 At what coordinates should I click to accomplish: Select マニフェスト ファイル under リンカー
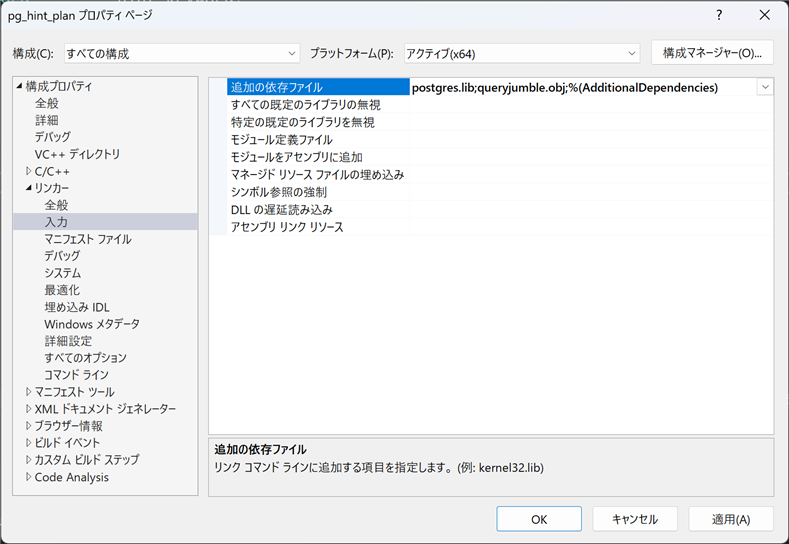click(88, 239)
